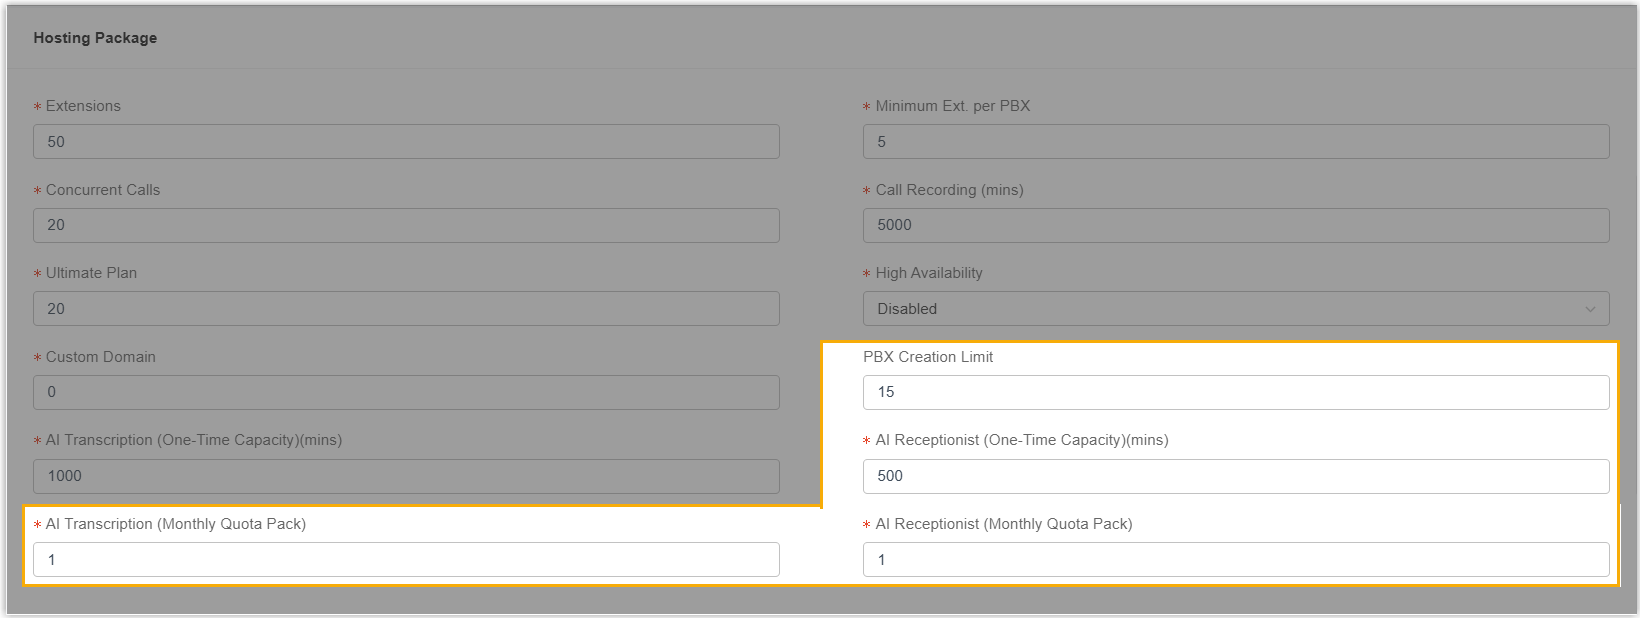Screen dimensions: 1640x618
Task: Click into the Ultimate Plan field
Action: coord(406,309)
